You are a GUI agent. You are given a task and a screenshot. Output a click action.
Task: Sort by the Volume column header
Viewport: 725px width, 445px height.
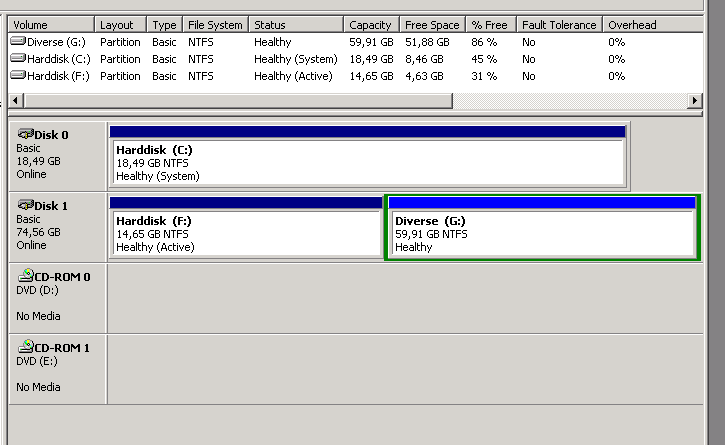(x=51, y=25)
